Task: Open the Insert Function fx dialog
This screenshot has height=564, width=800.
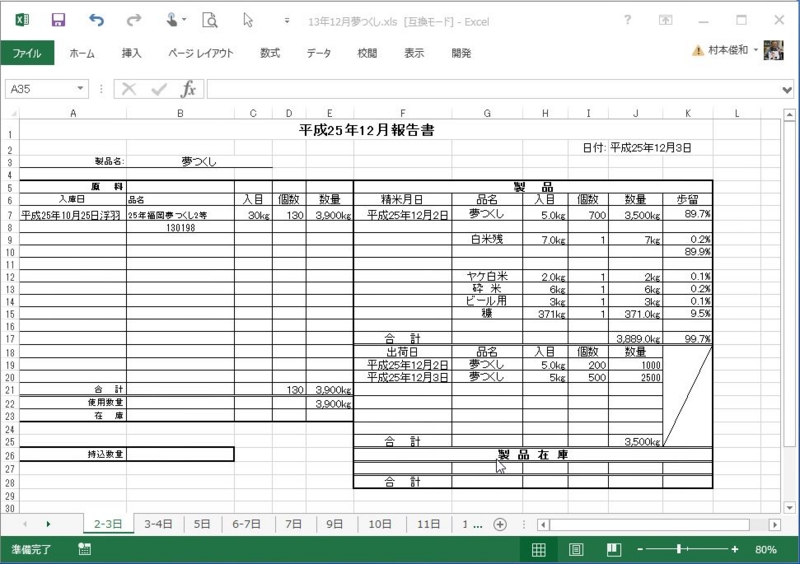Action: pos(188,89)
